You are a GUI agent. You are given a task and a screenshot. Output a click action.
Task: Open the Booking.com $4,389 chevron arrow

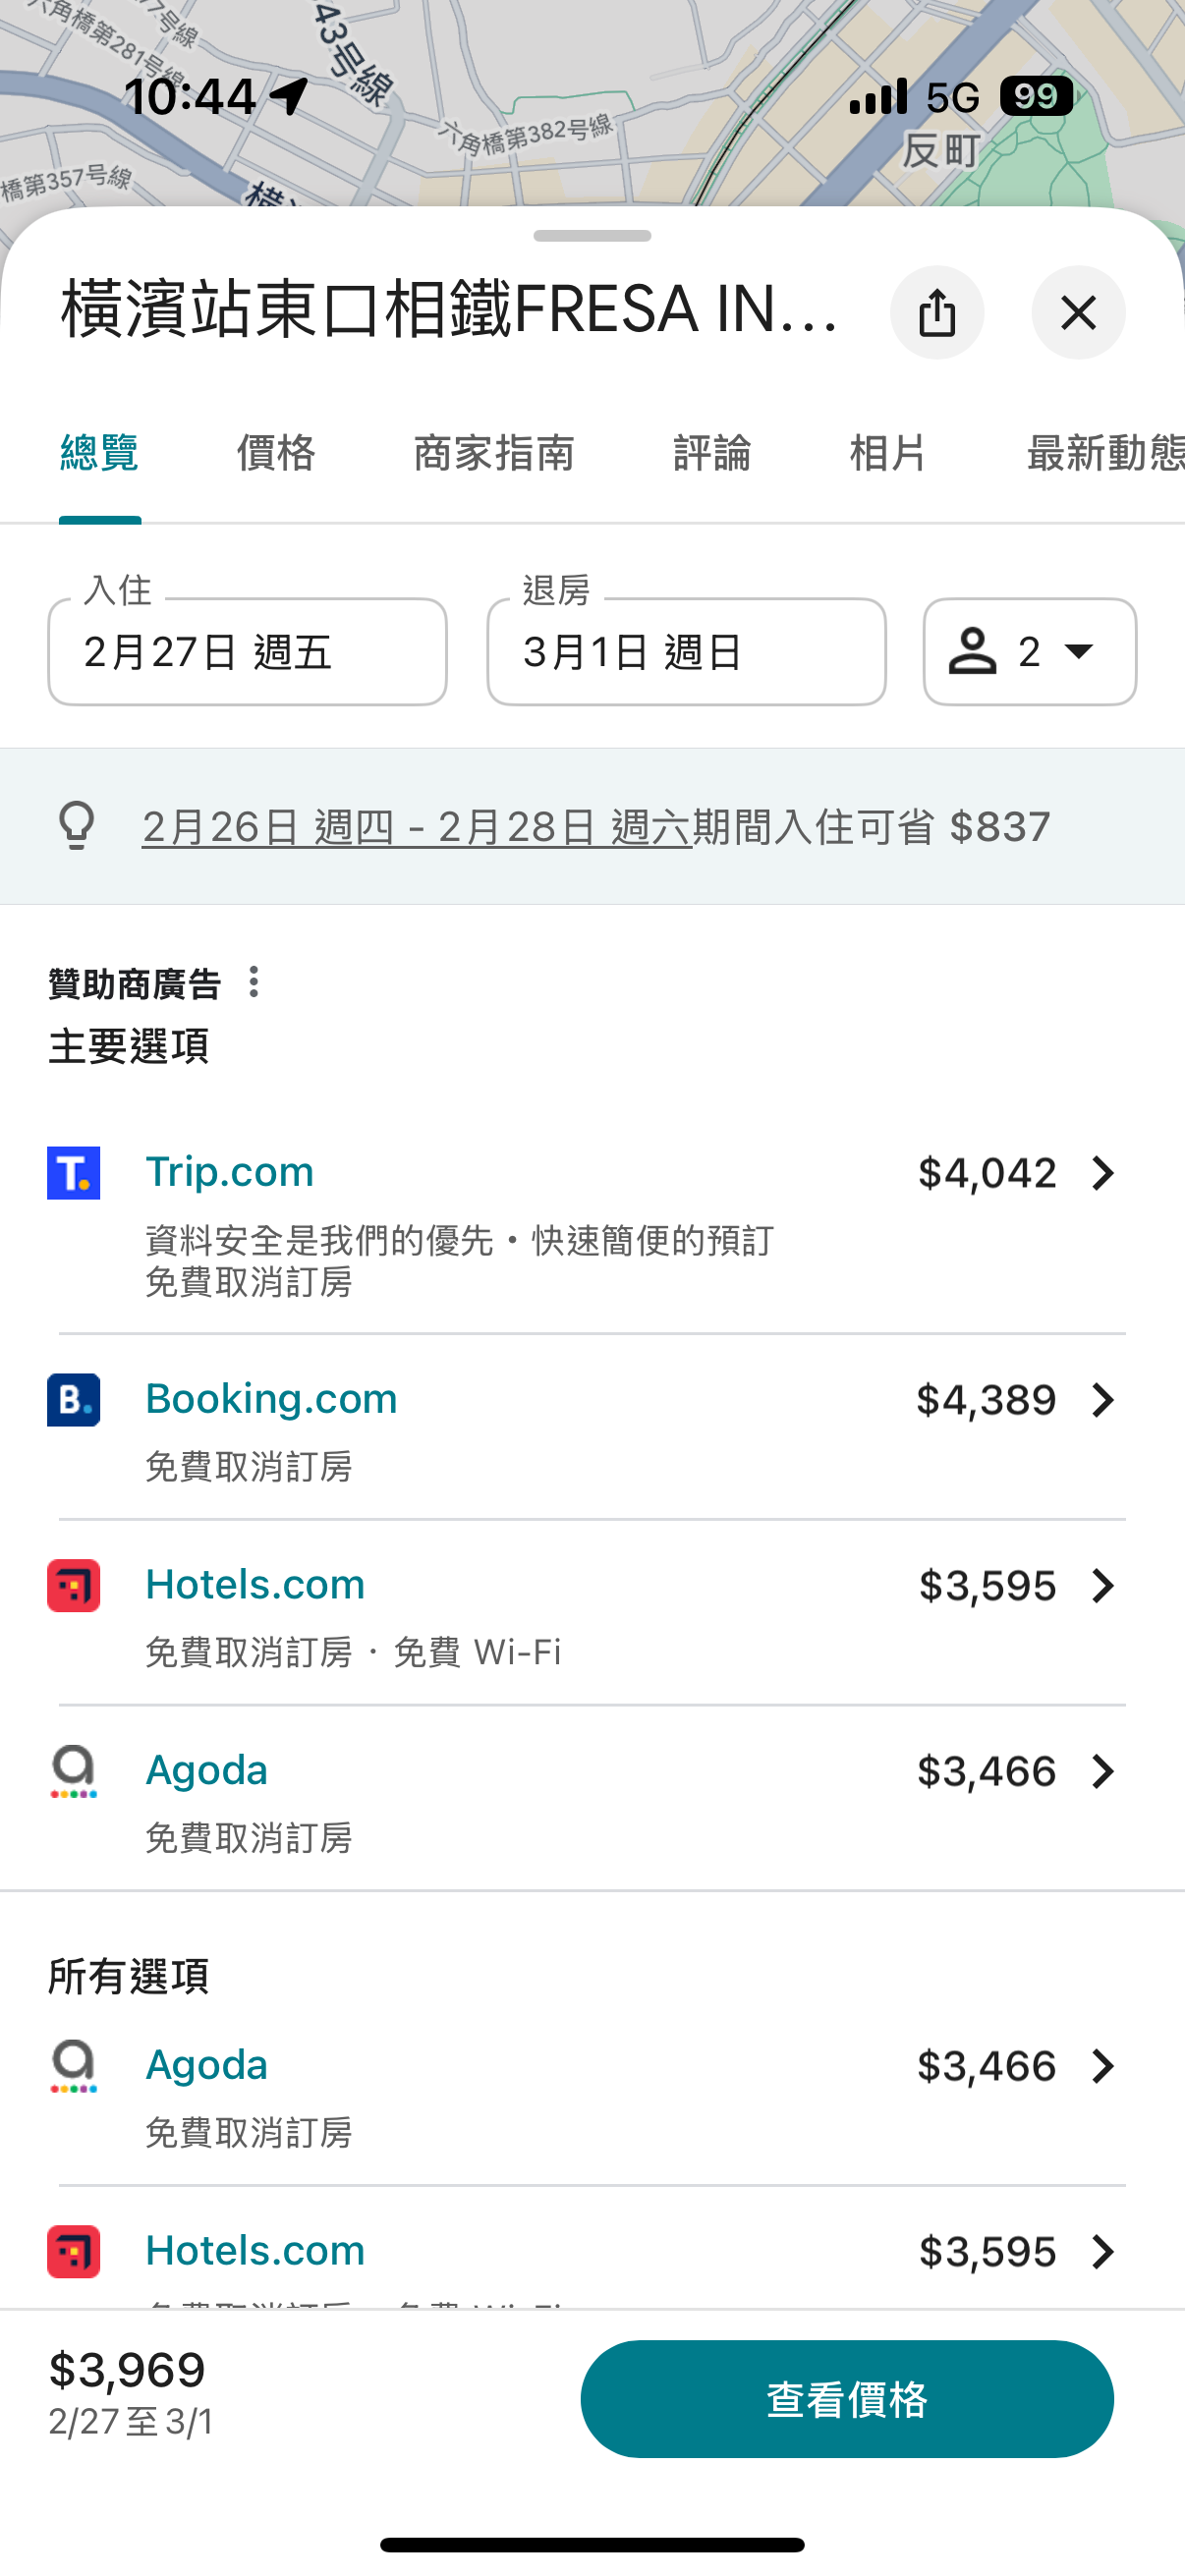click(x=1102, y=1400)
